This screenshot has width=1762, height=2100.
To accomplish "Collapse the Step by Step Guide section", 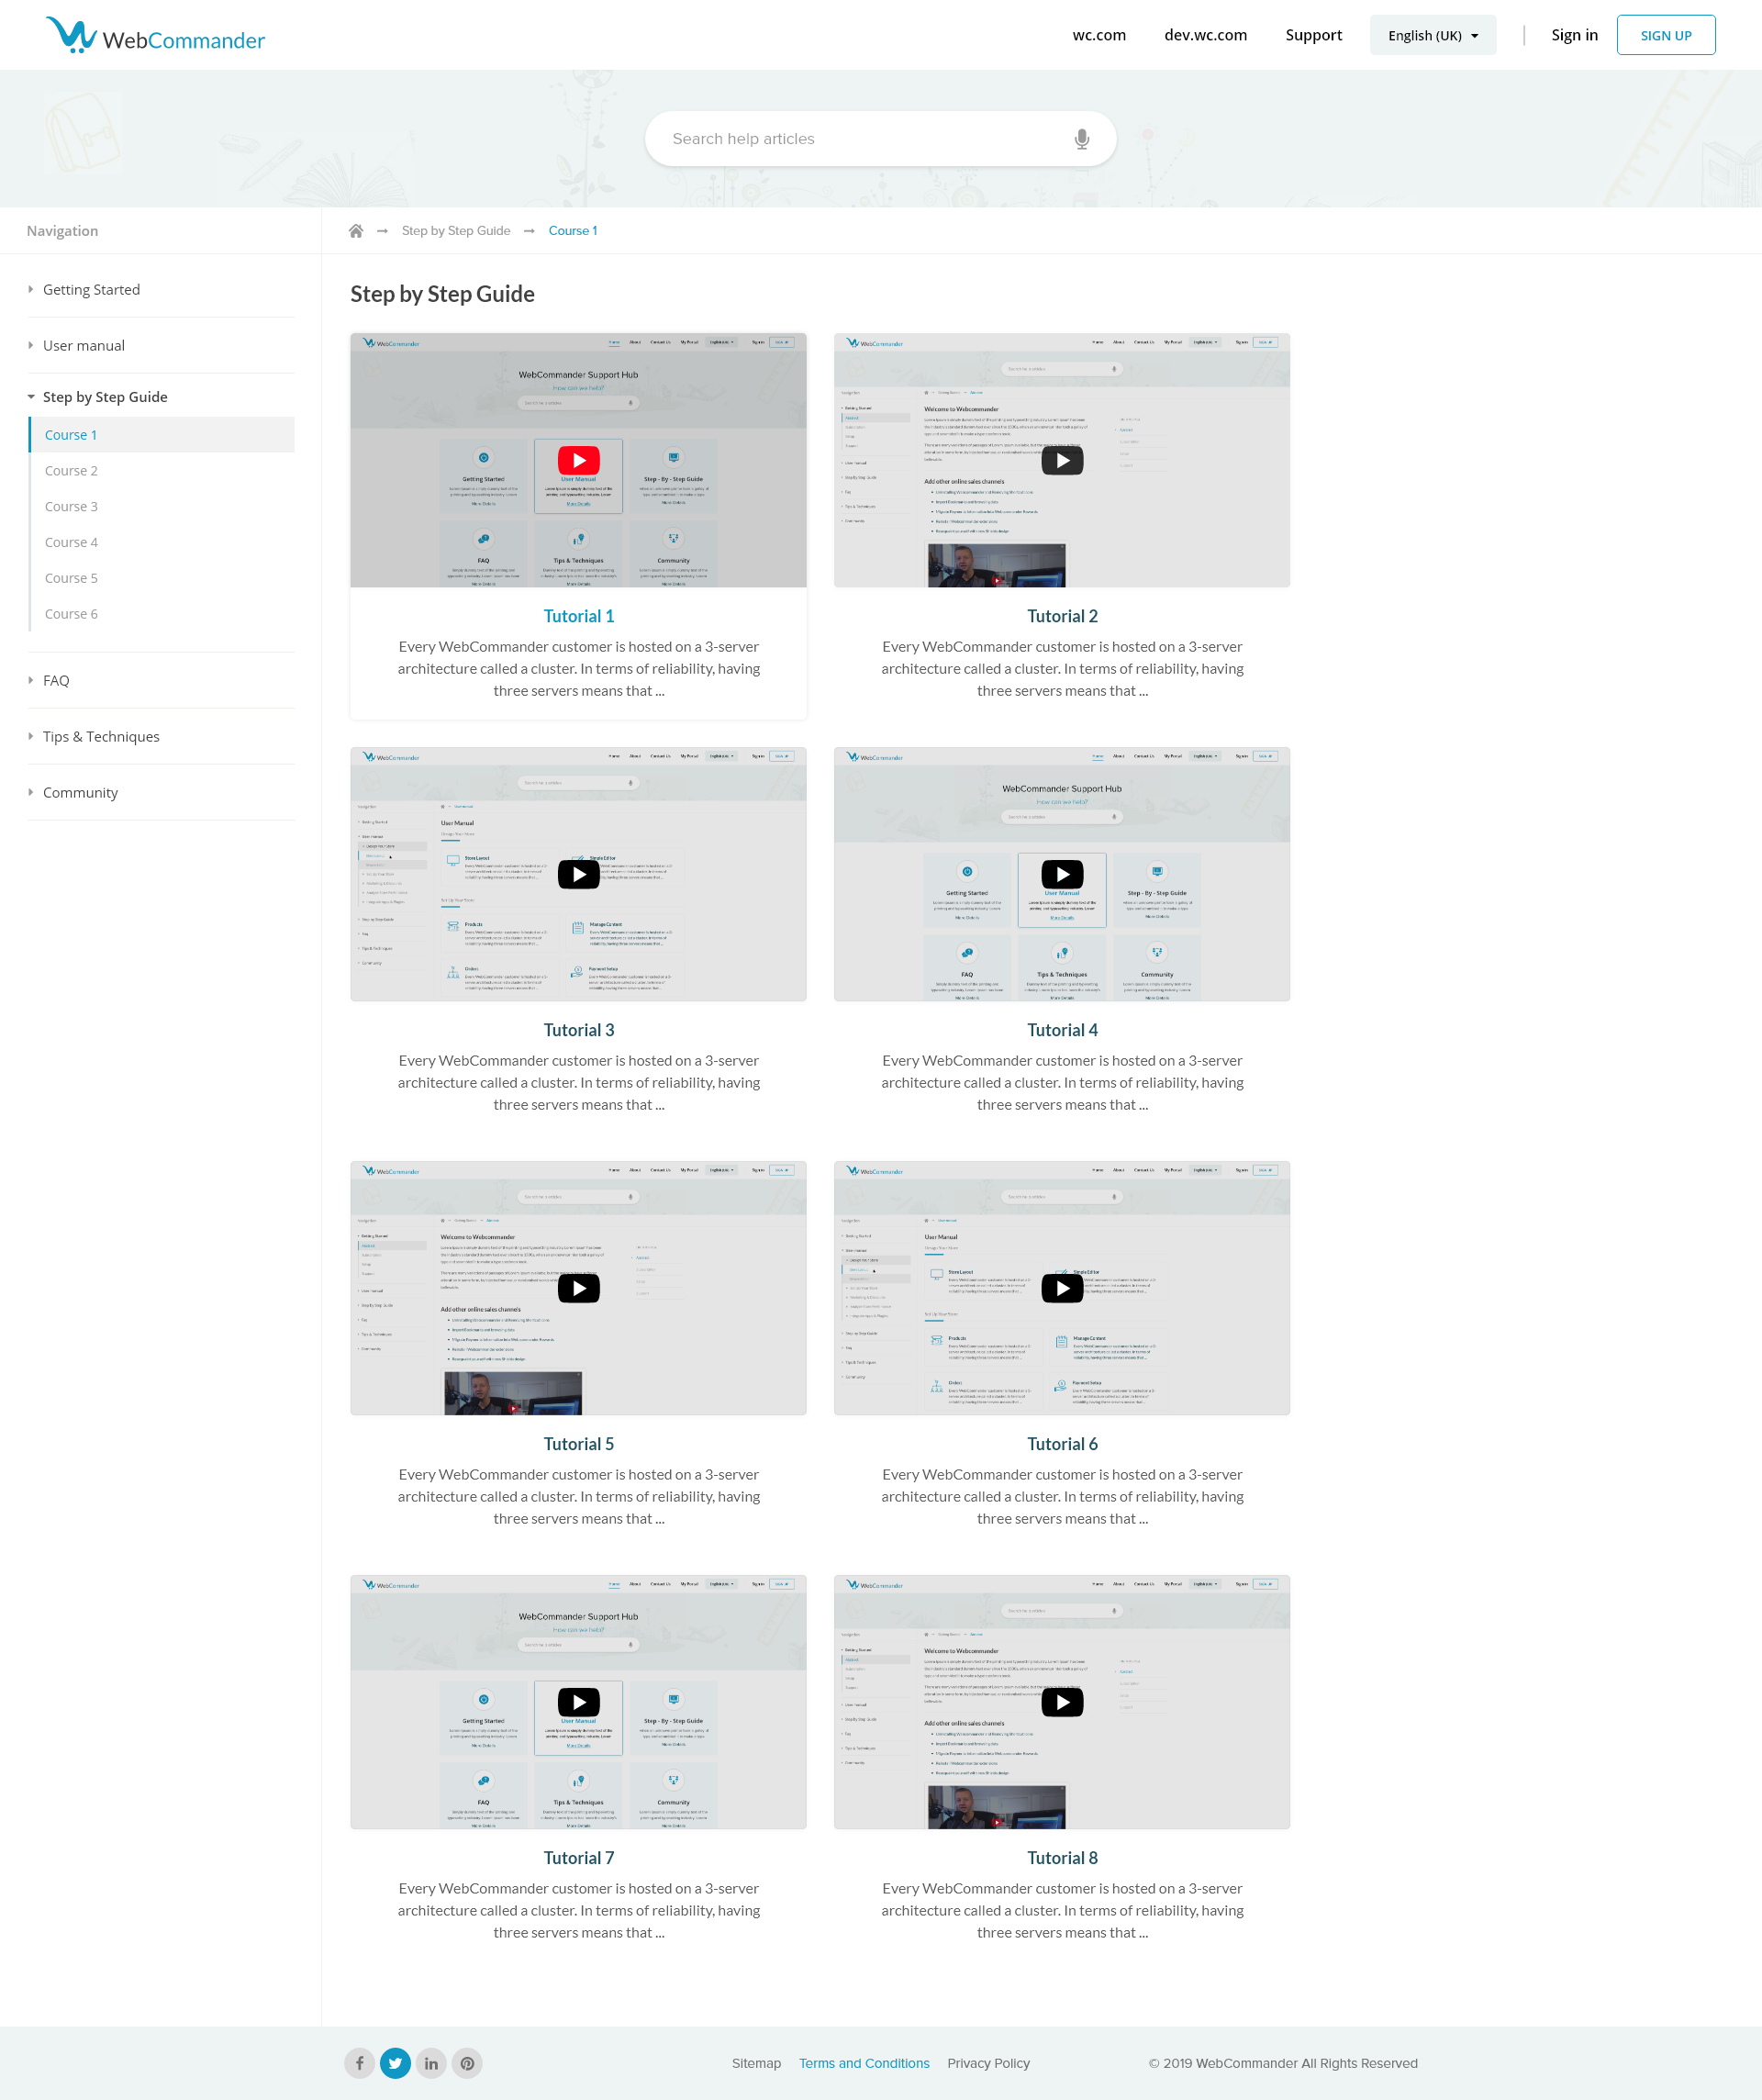I will (104, 397).
